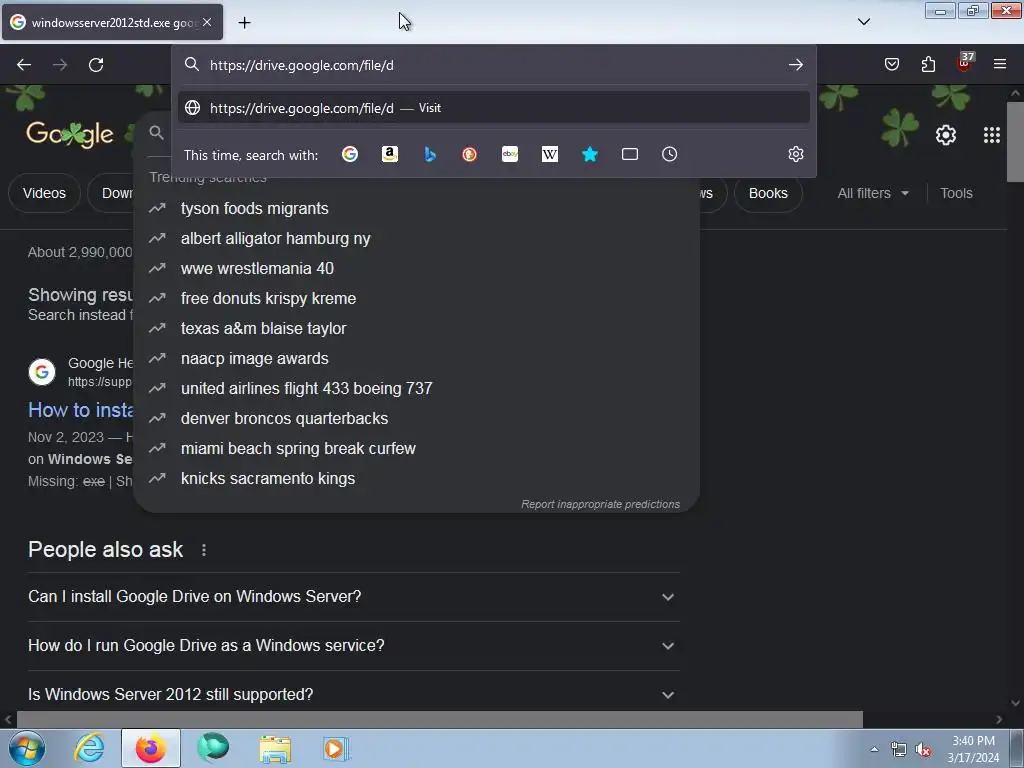Open a new tab with the plus button
This screenshot has width=1024, height=768.
(x=244, y=23)
